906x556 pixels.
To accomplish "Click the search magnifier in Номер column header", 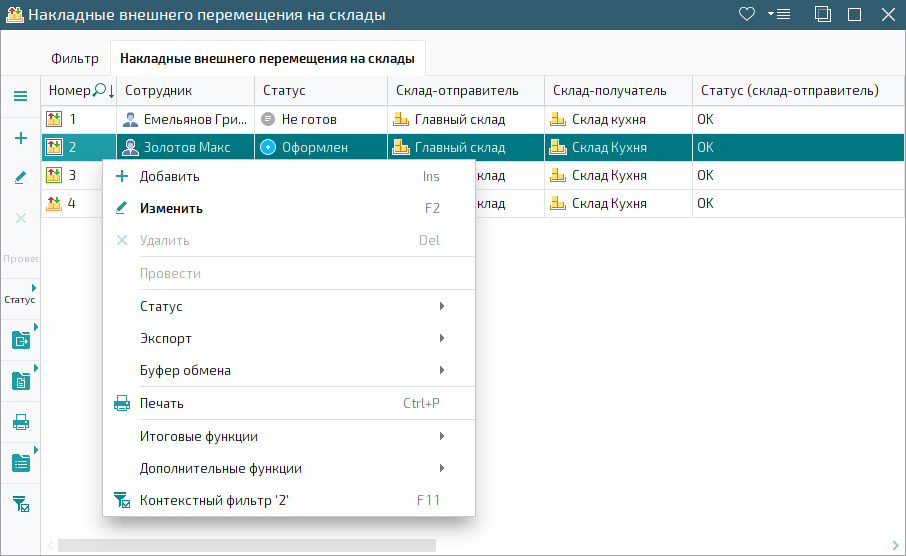I will point(98,90).
